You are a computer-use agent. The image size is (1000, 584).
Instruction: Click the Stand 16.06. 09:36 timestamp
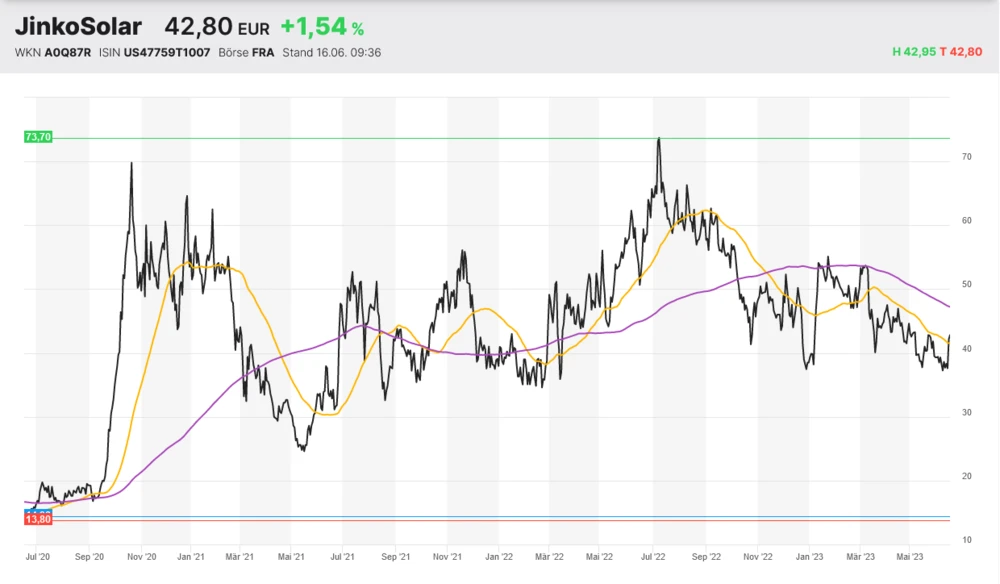(x=331, y=52)
